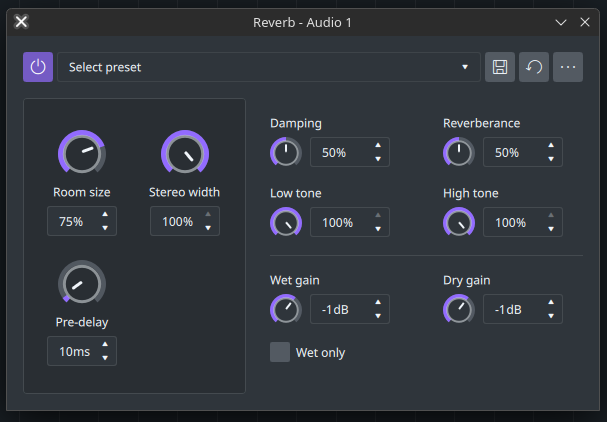
Task: Decrease Dry gain with down arrow
Action: coord(551,316)
